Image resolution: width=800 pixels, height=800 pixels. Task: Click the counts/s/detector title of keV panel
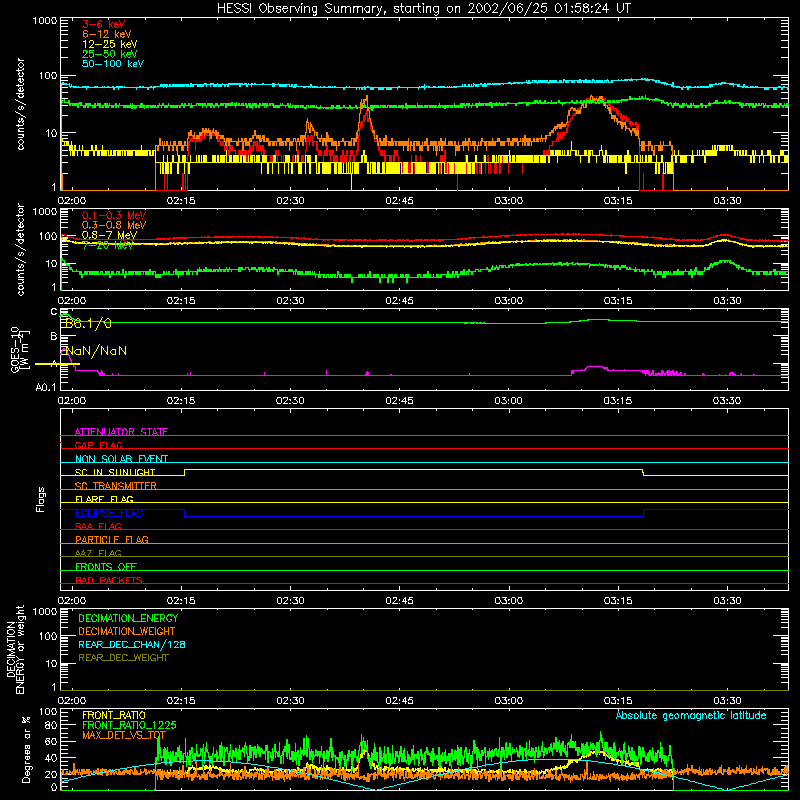(x=20, y=104)
